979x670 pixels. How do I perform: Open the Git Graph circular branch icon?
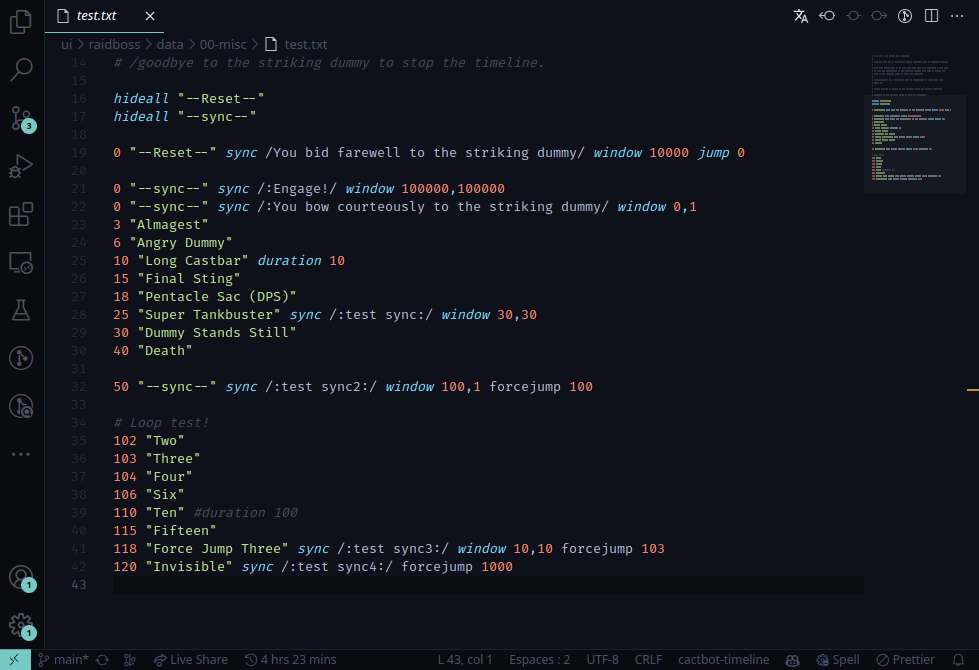(x=21, y=358)
